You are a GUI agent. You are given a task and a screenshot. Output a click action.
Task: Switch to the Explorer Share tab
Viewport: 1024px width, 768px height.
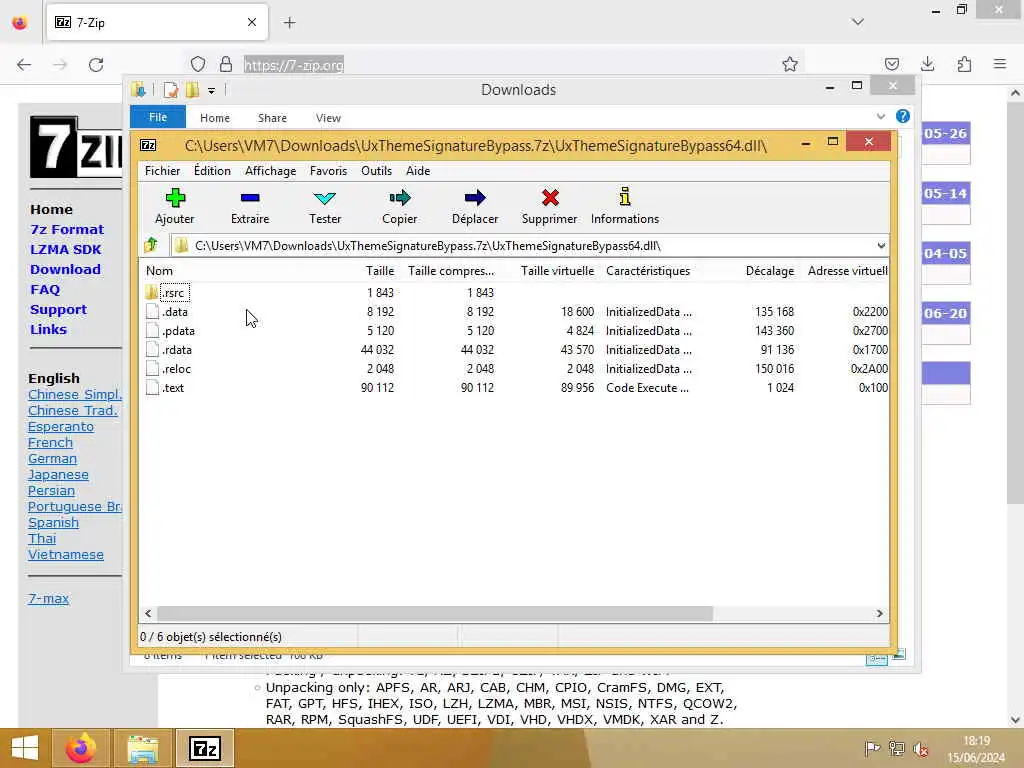point(272,118)
